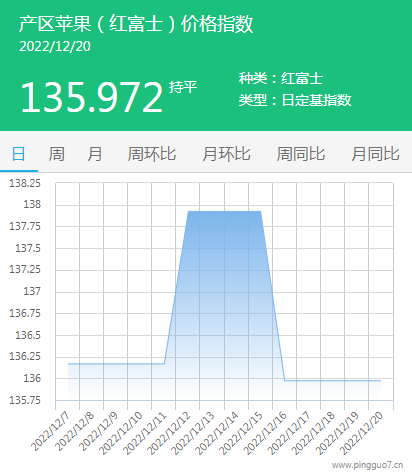
Task: Select the 日 daily tab
Action: pyautogui.click(x=19, y=154)
